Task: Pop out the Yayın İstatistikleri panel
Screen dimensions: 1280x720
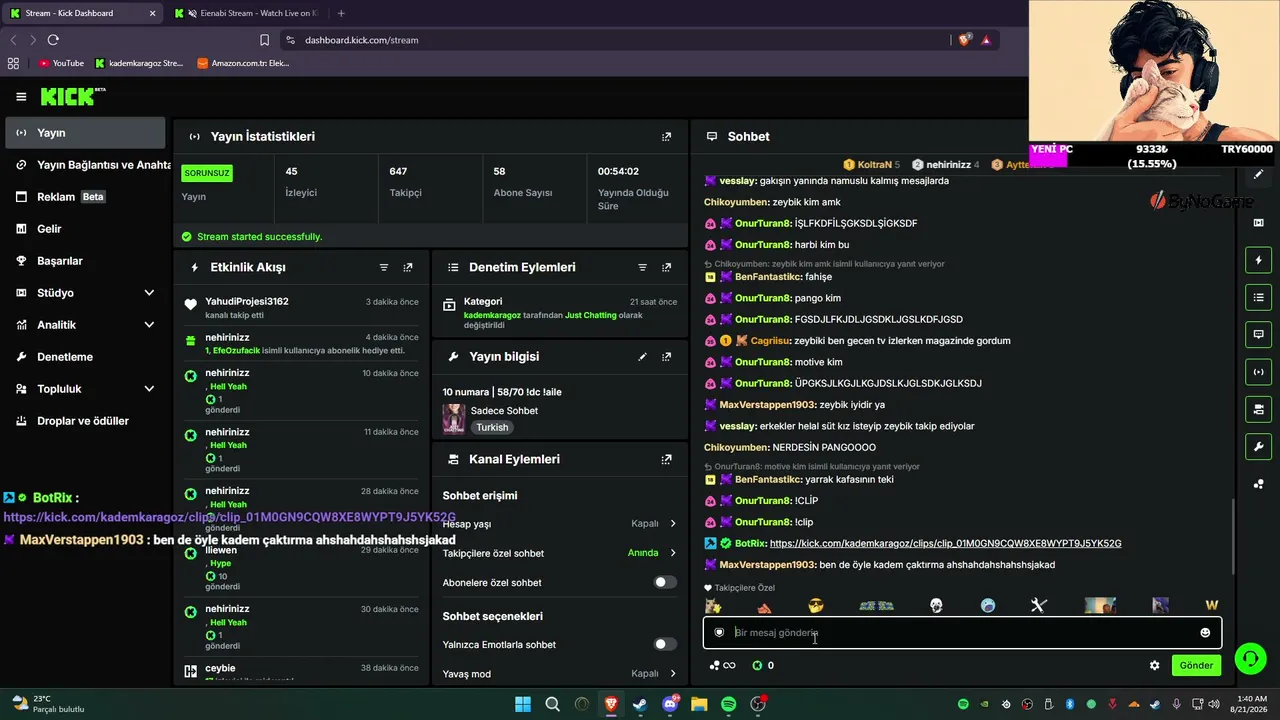Action: [x=667, y=136]
